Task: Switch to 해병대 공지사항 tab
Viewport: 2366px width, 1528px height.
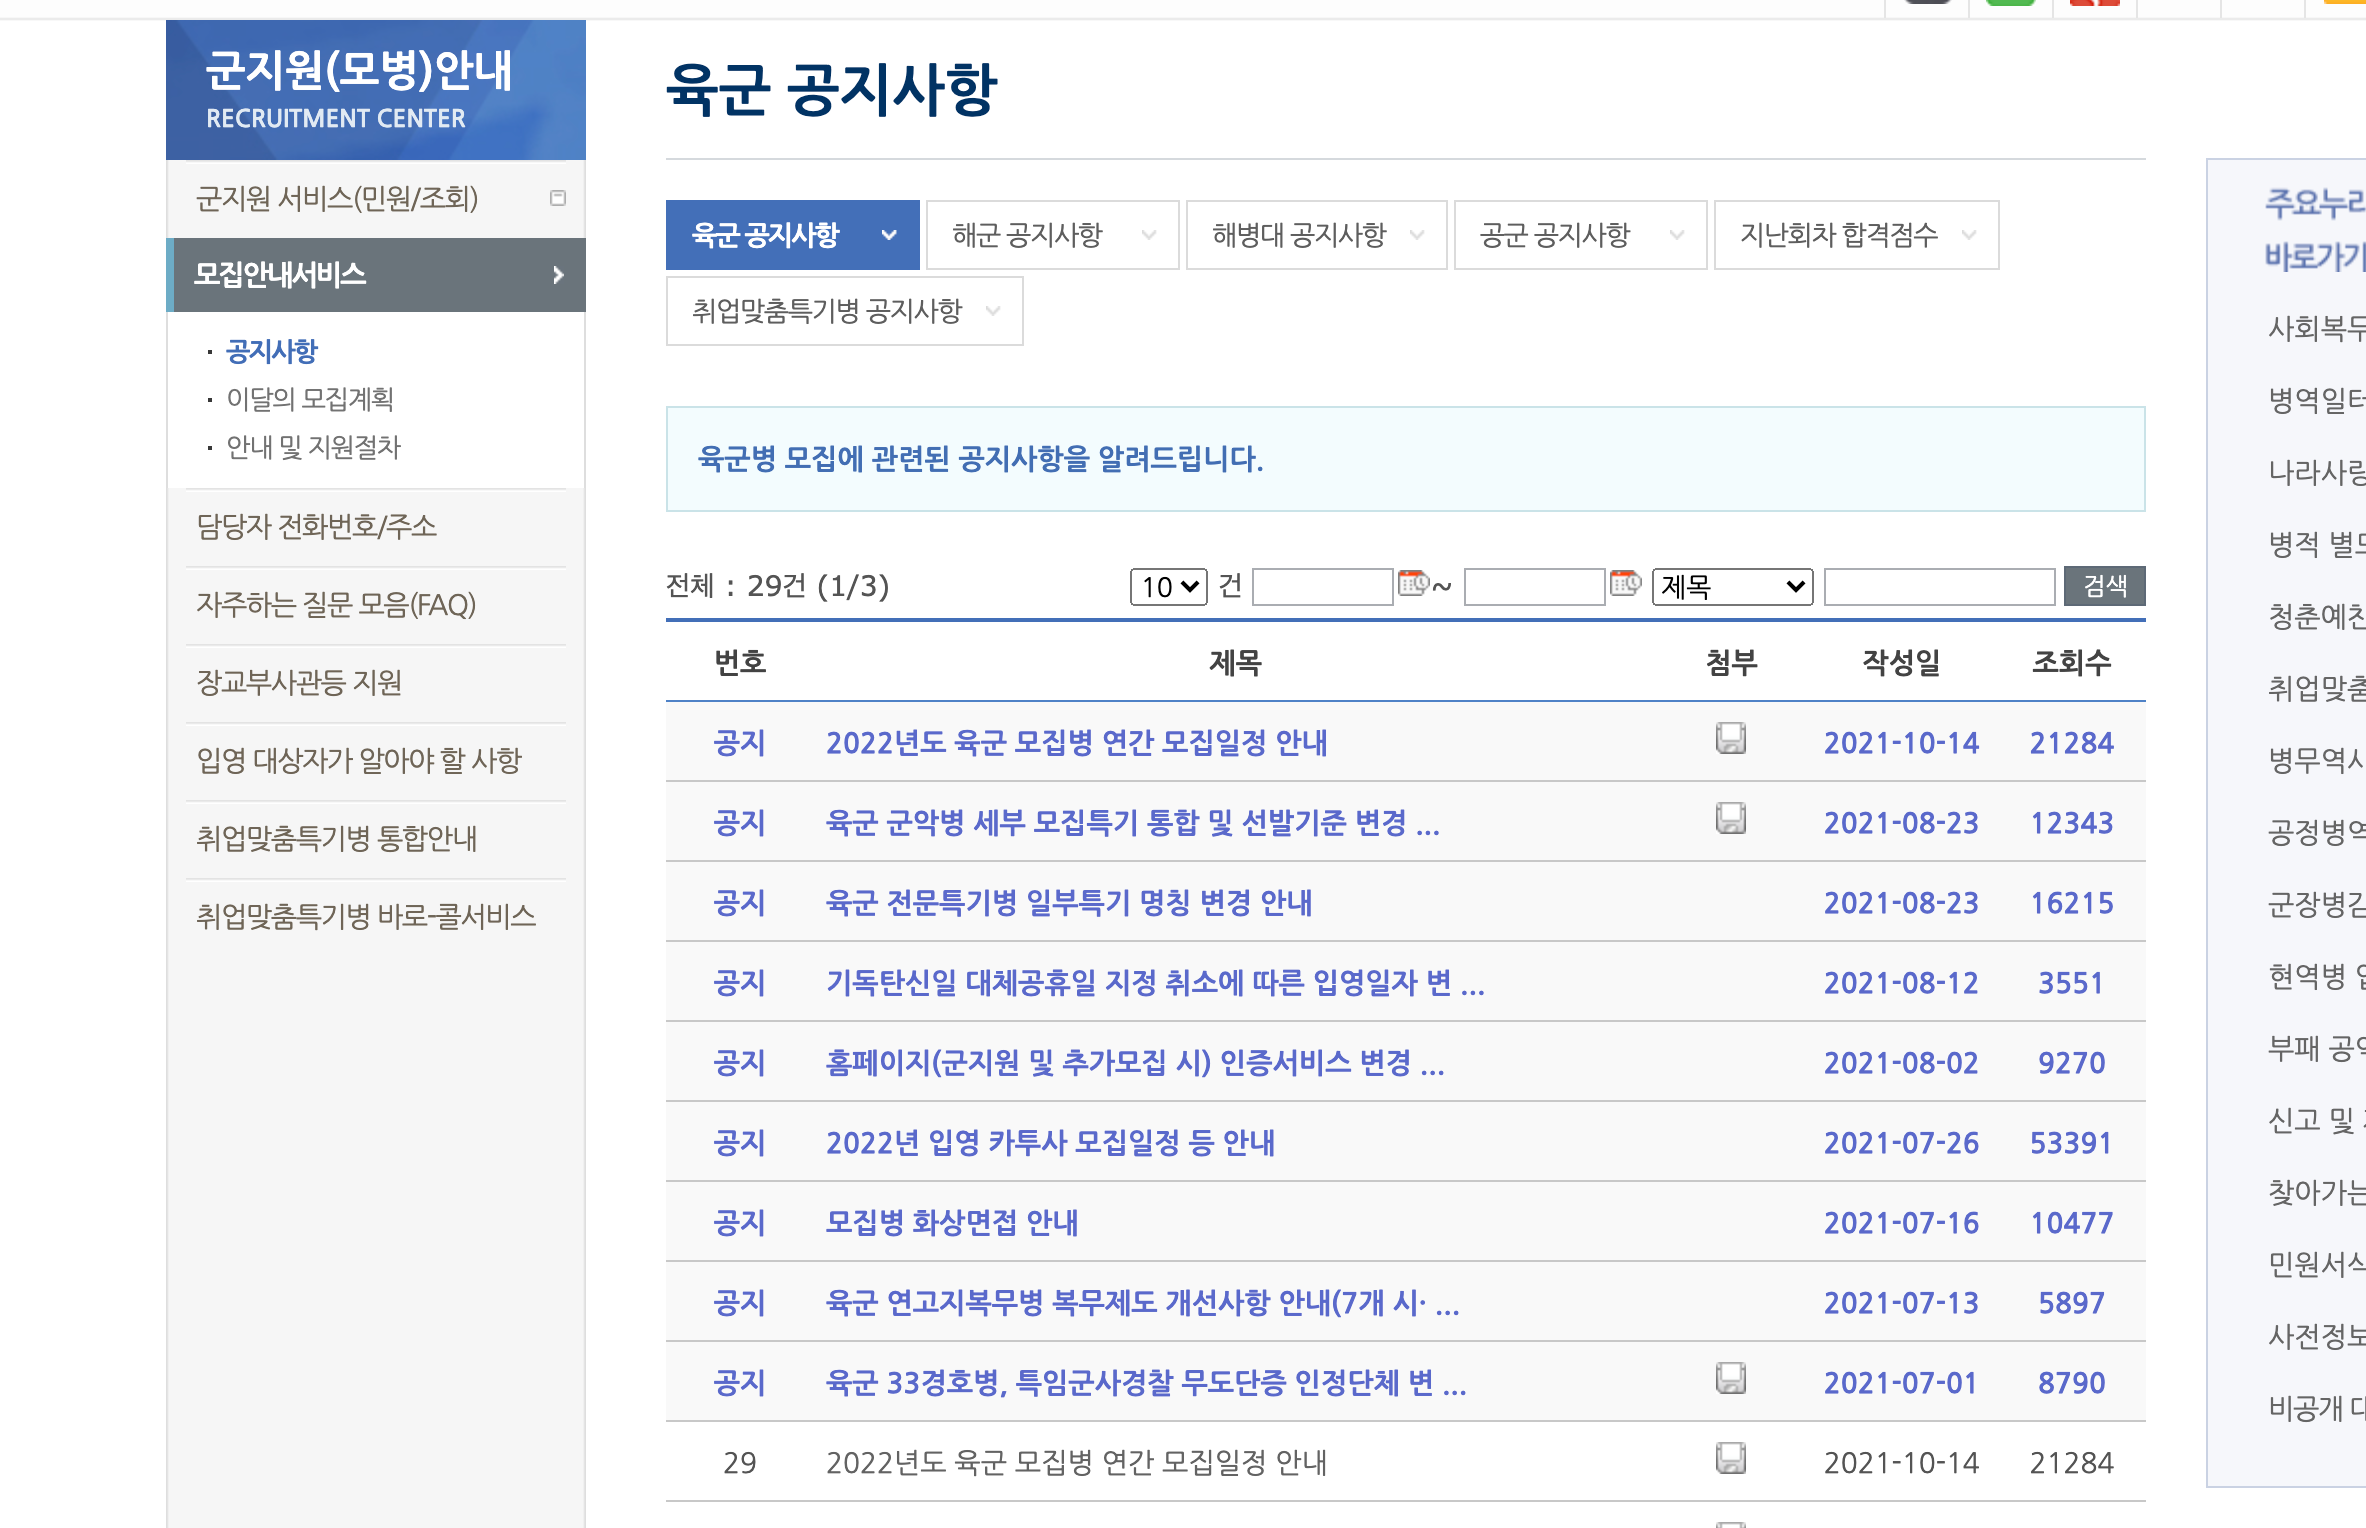Action: (1317, 235)
